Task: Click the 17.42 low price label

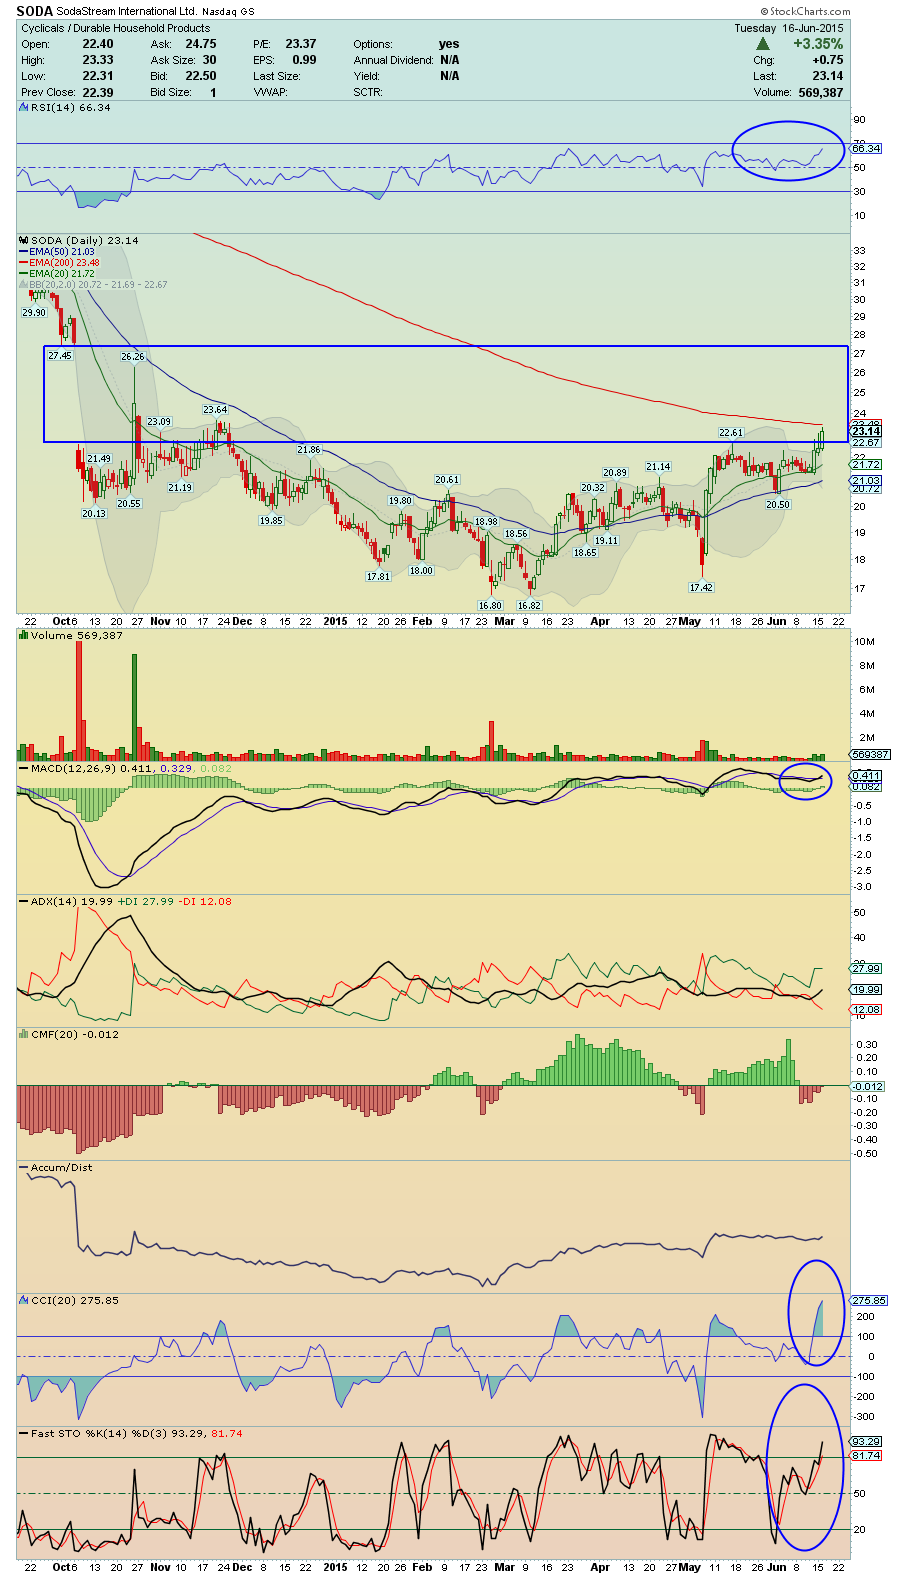Action: tap(701, 587)
